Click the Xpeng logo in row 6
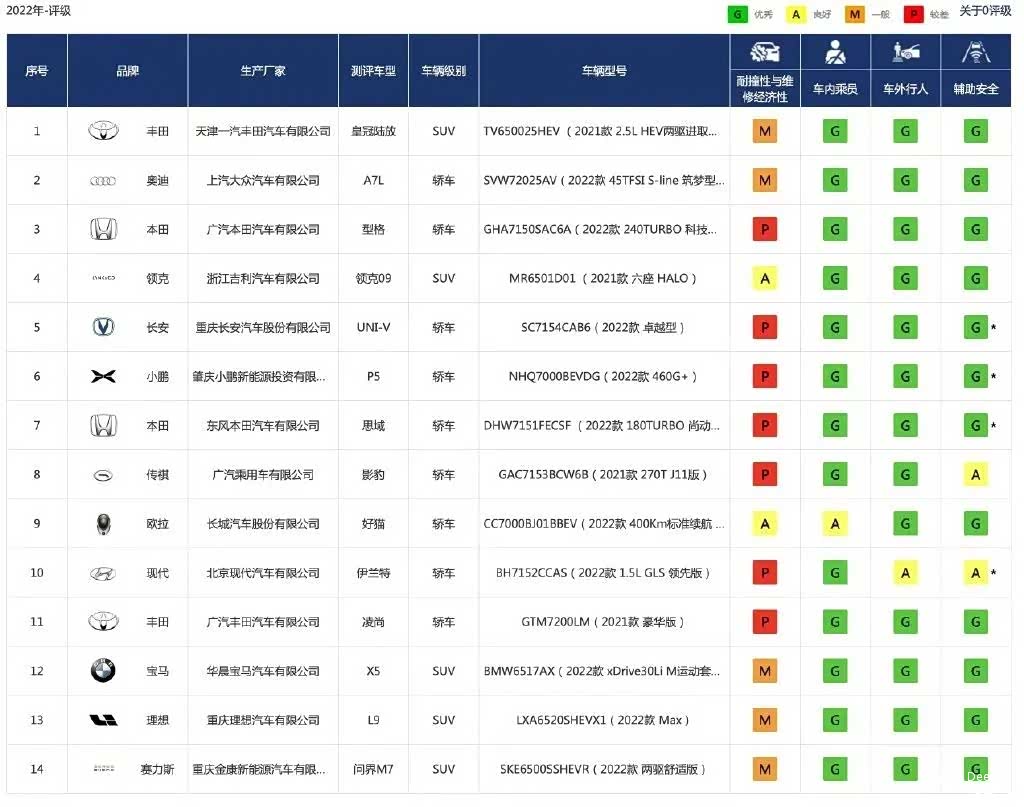 point(103,376)
